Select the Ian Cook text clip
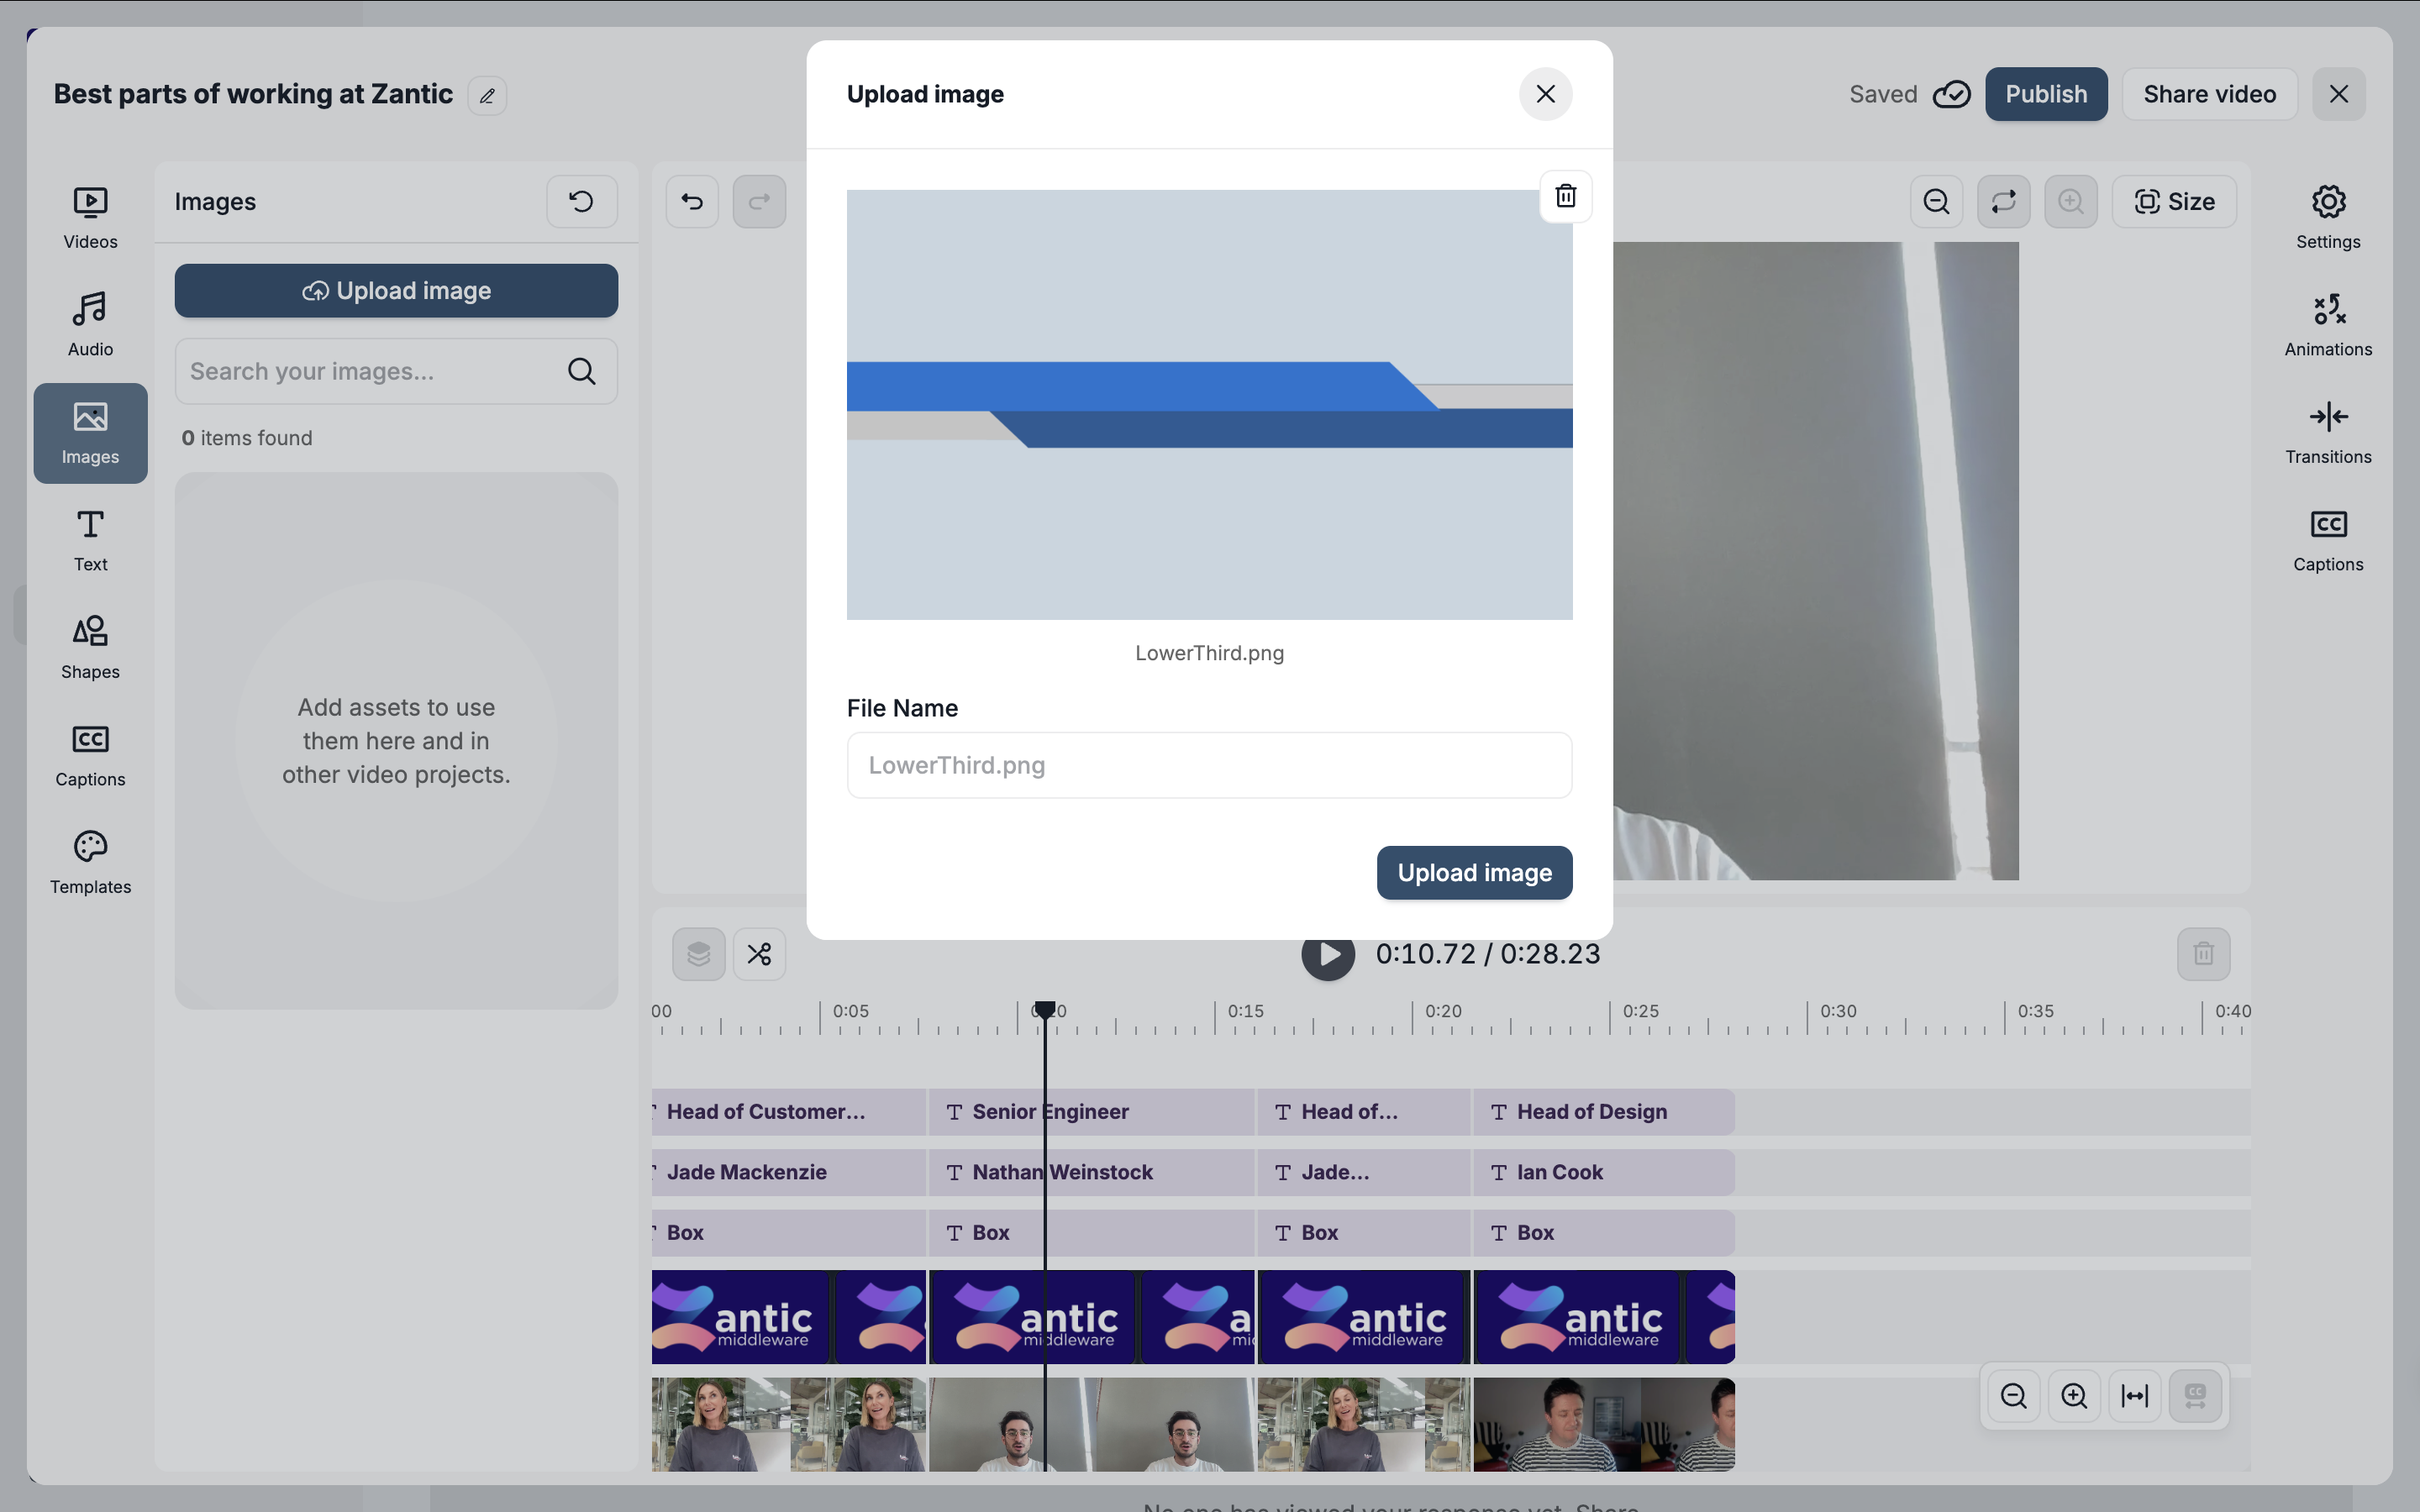 1602,1172
